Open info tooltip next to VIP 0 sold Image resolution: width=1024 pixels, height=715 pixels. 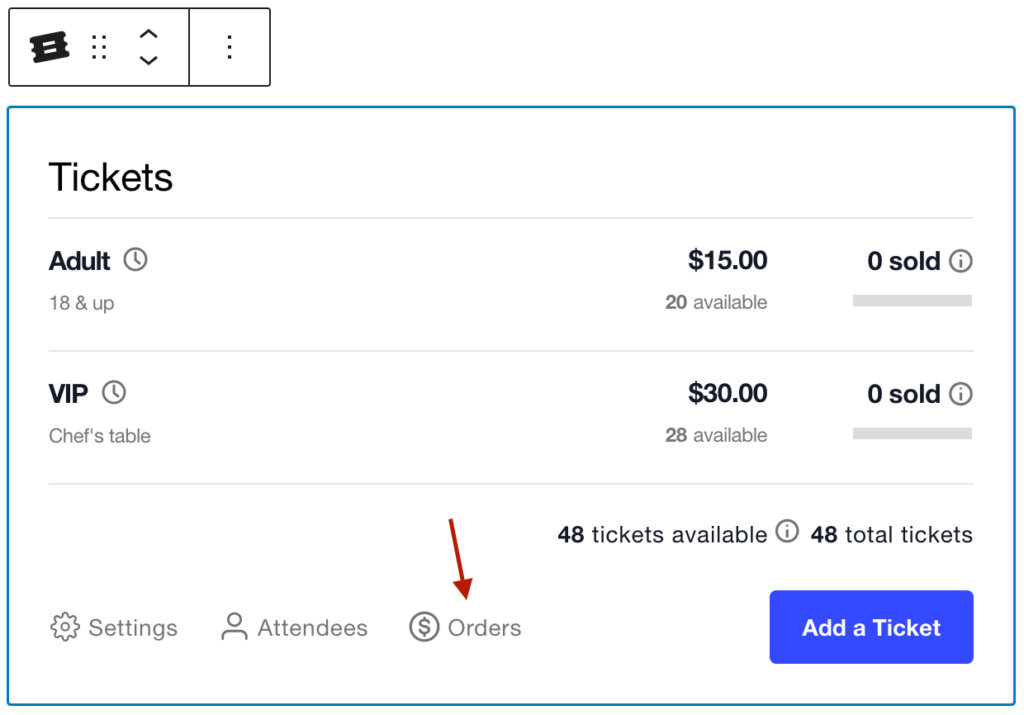(962, 393)
